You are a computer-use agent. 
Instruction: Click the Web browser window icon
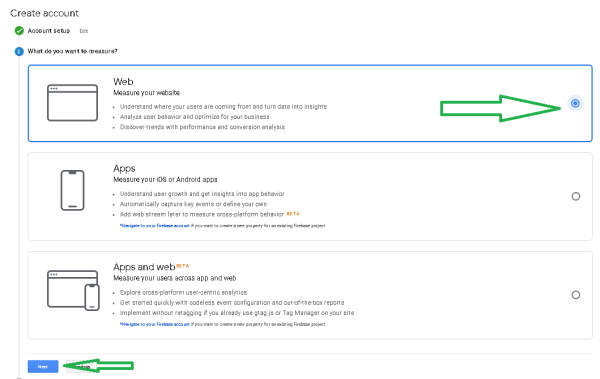pyautogui.click(x=72, y=103)
